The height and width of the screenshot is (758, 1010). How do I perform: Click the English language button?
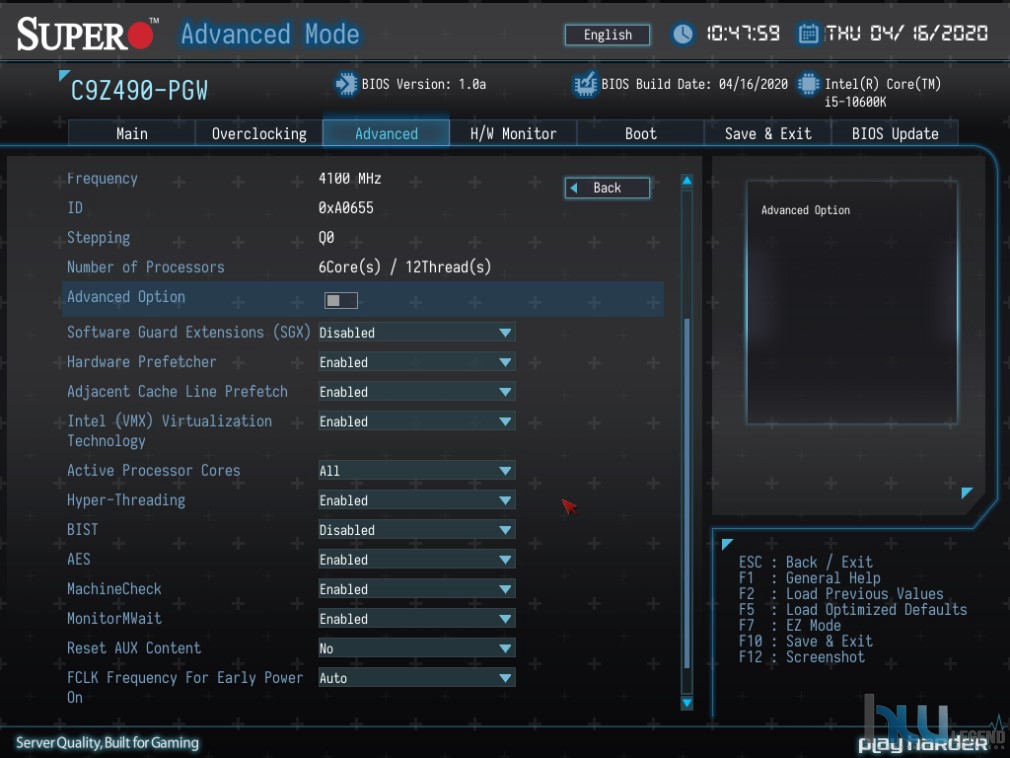click(x=607, y=35)
